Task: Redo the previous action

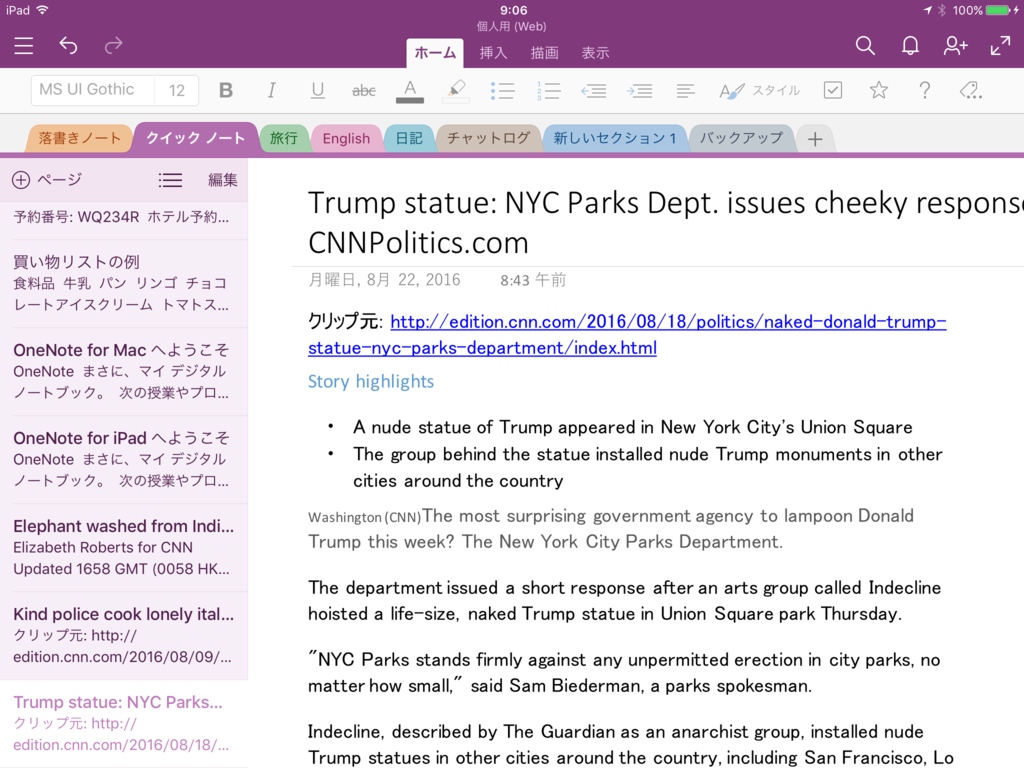Action: (x=113, y=45)
